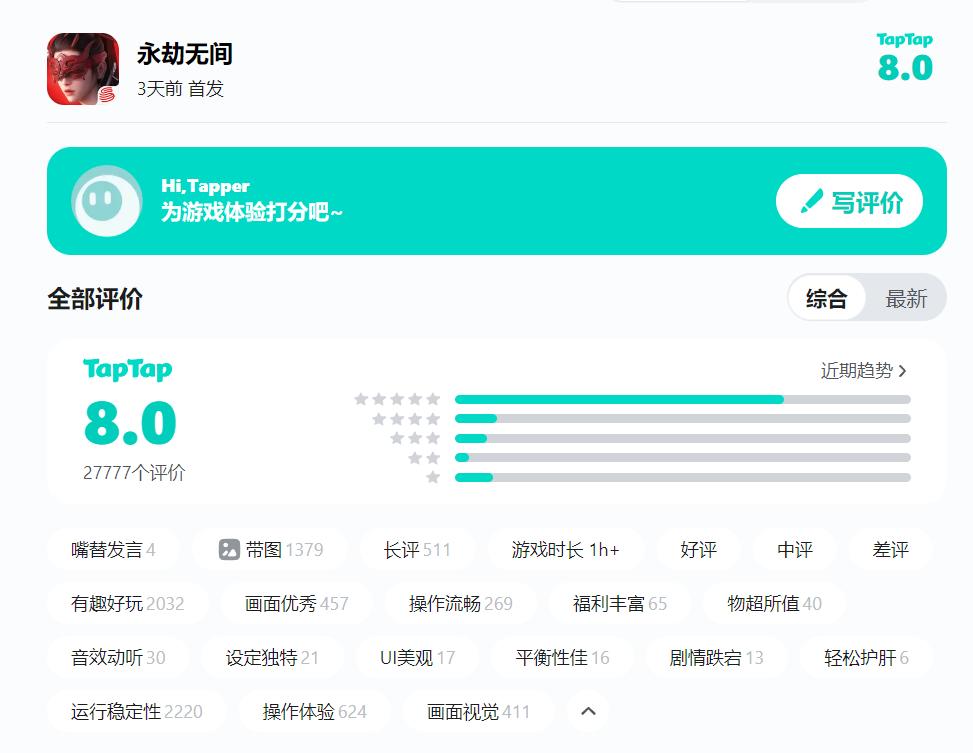Open the 游戏时长 1h+ filter
Image resolution: width=973 pixels, height=753 pixels.
(565, 549)
